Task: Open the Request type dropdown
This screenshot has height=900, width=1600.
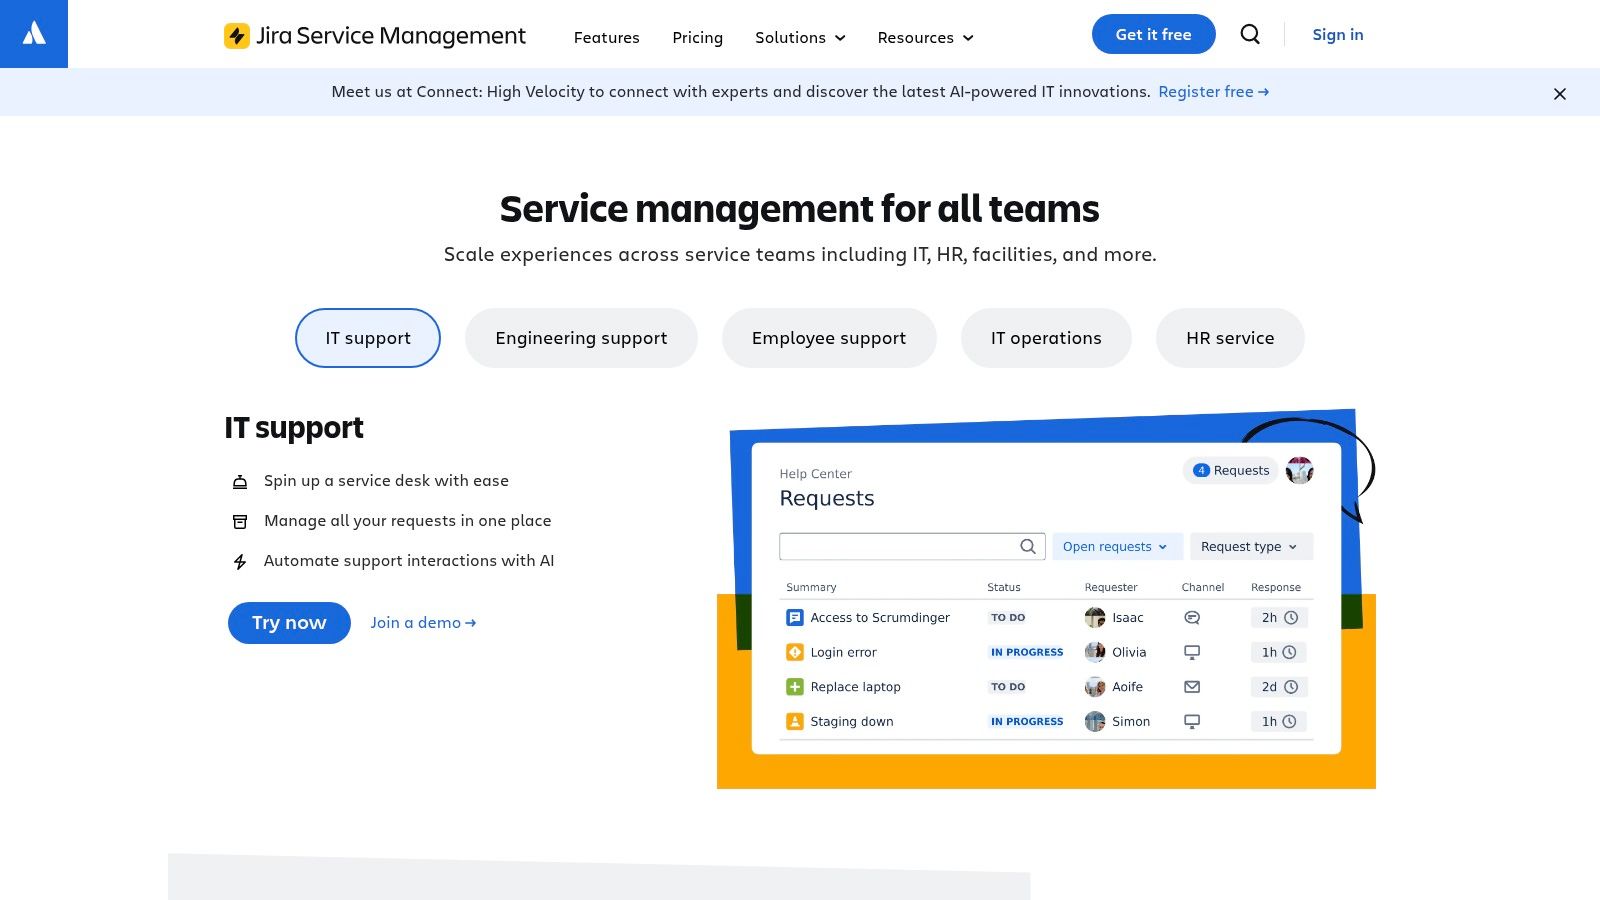Action: [1250, 547]
